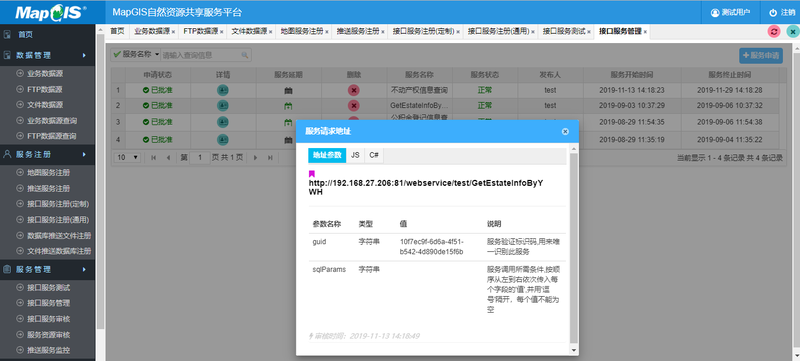The height and width of the screenshot is (361, 800).
Task: Click the red delete icon in row 2
Action: click(x=354, y=106)
